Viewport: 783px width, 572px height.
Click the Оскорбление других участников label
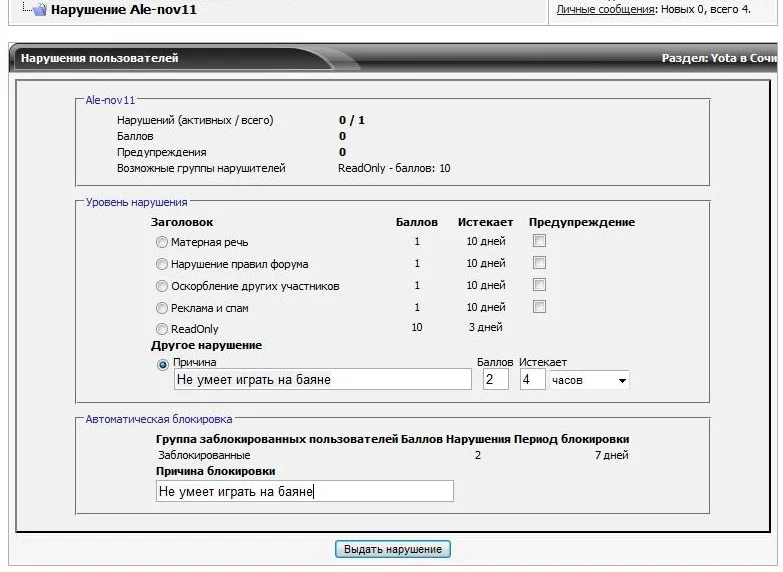pos(255,286)
